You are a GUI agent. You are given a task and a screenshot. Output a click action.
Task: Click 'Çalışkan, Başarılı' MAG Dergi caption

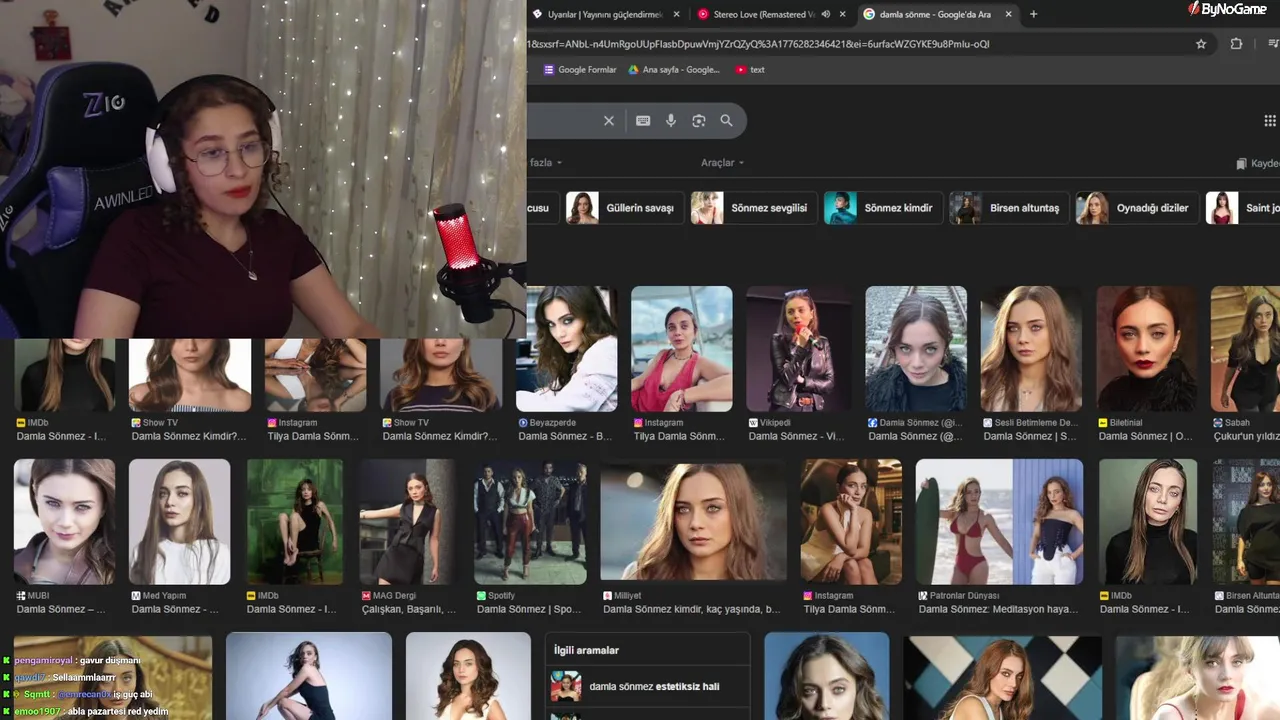410,609
